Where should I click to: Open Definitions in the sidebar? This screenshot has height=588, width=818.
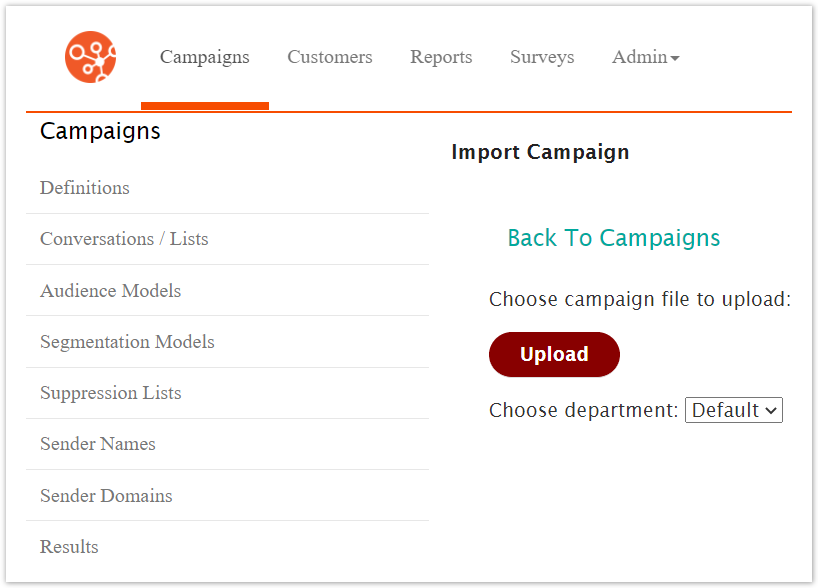(85, 188)
